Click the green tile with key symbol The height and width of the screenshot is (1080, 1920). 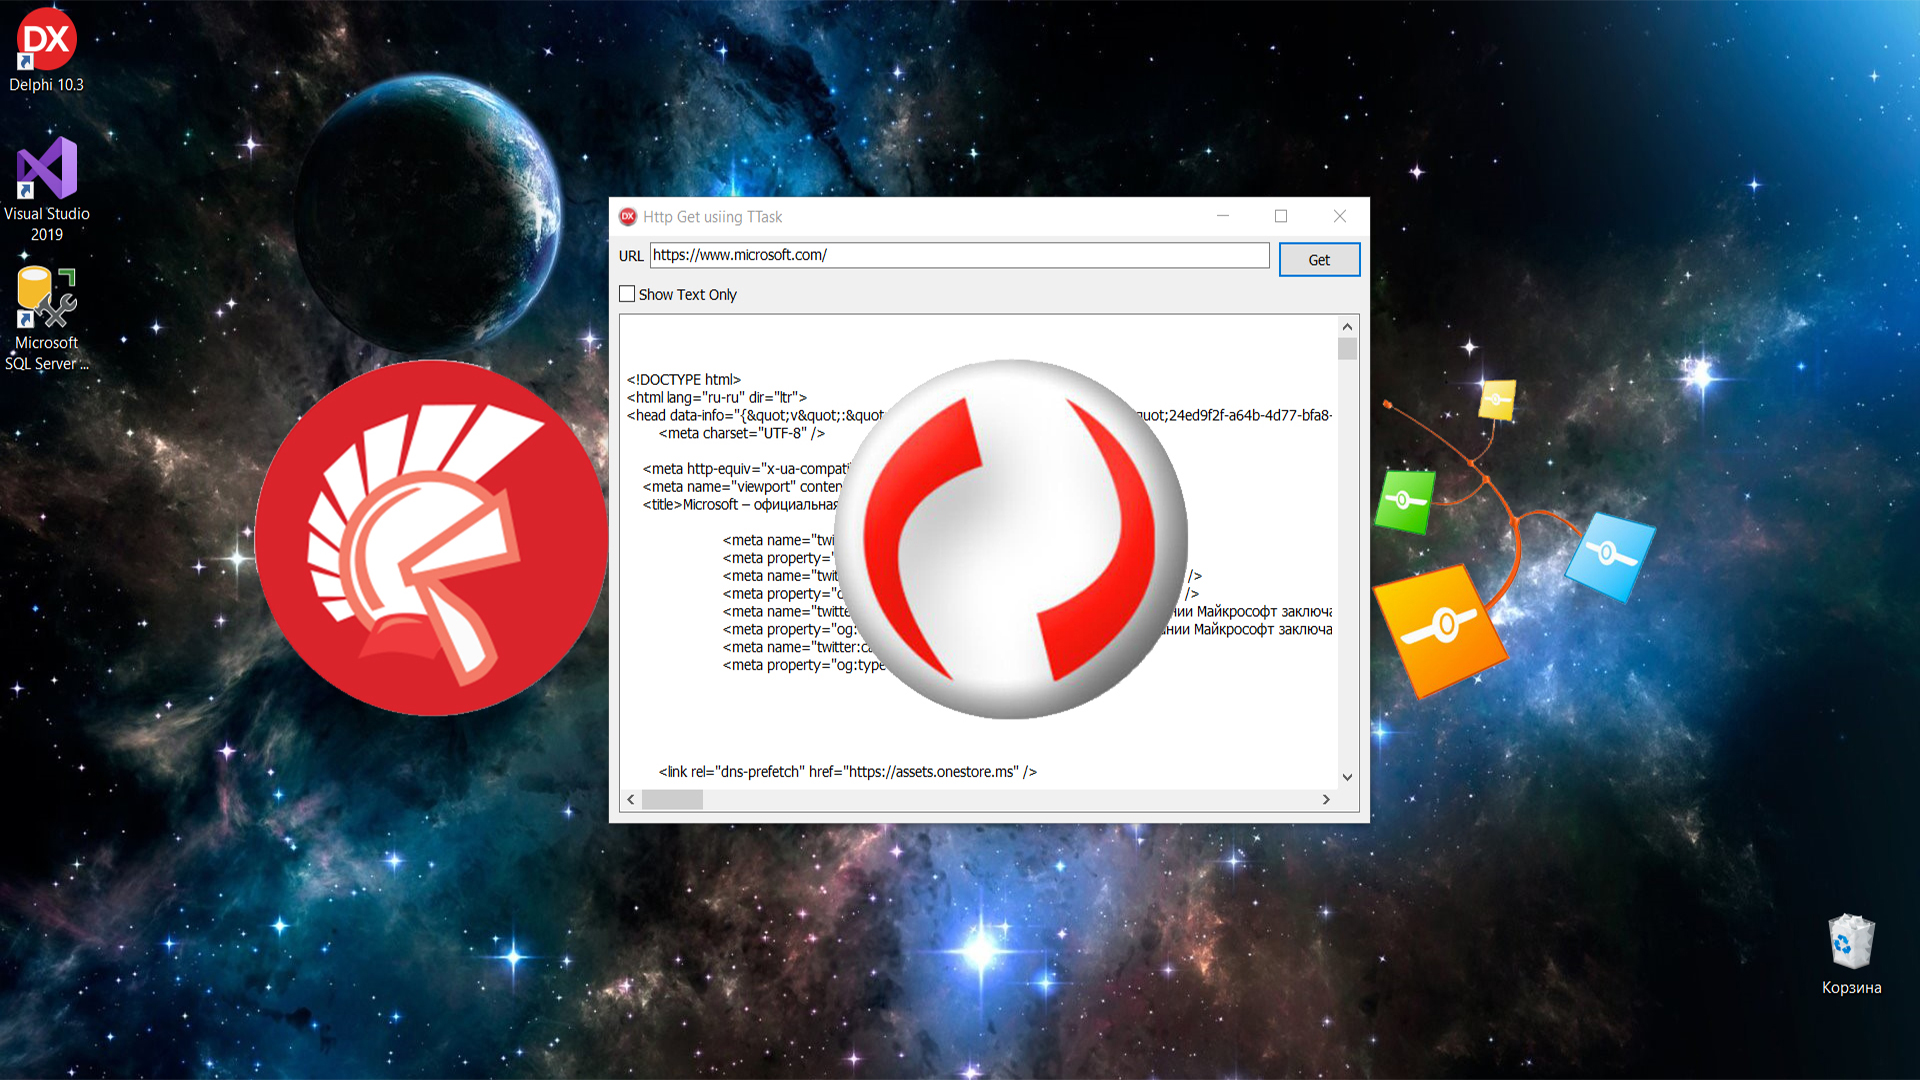pos(1404,500)
